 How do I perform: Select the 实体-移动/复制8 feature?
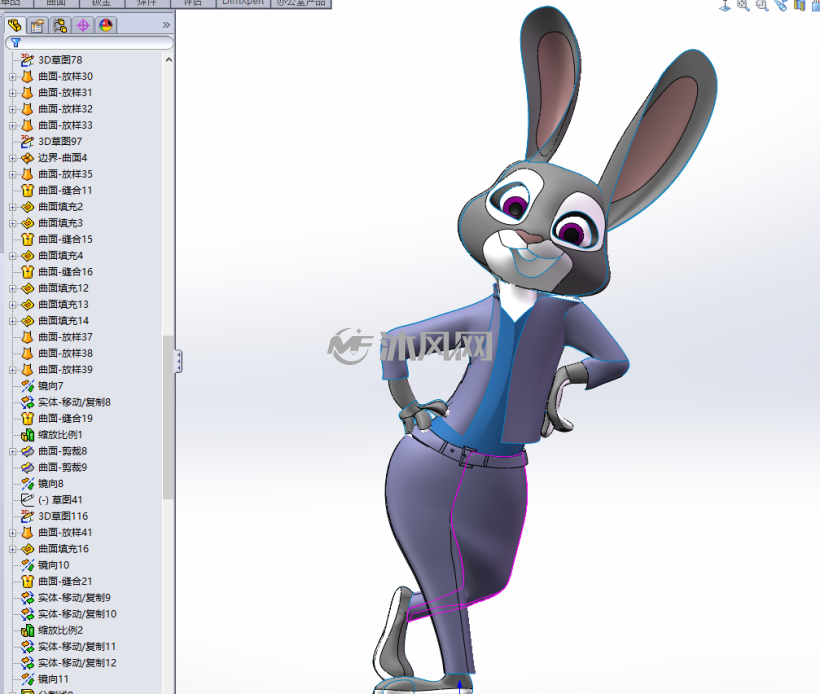[x=74, y=402]
